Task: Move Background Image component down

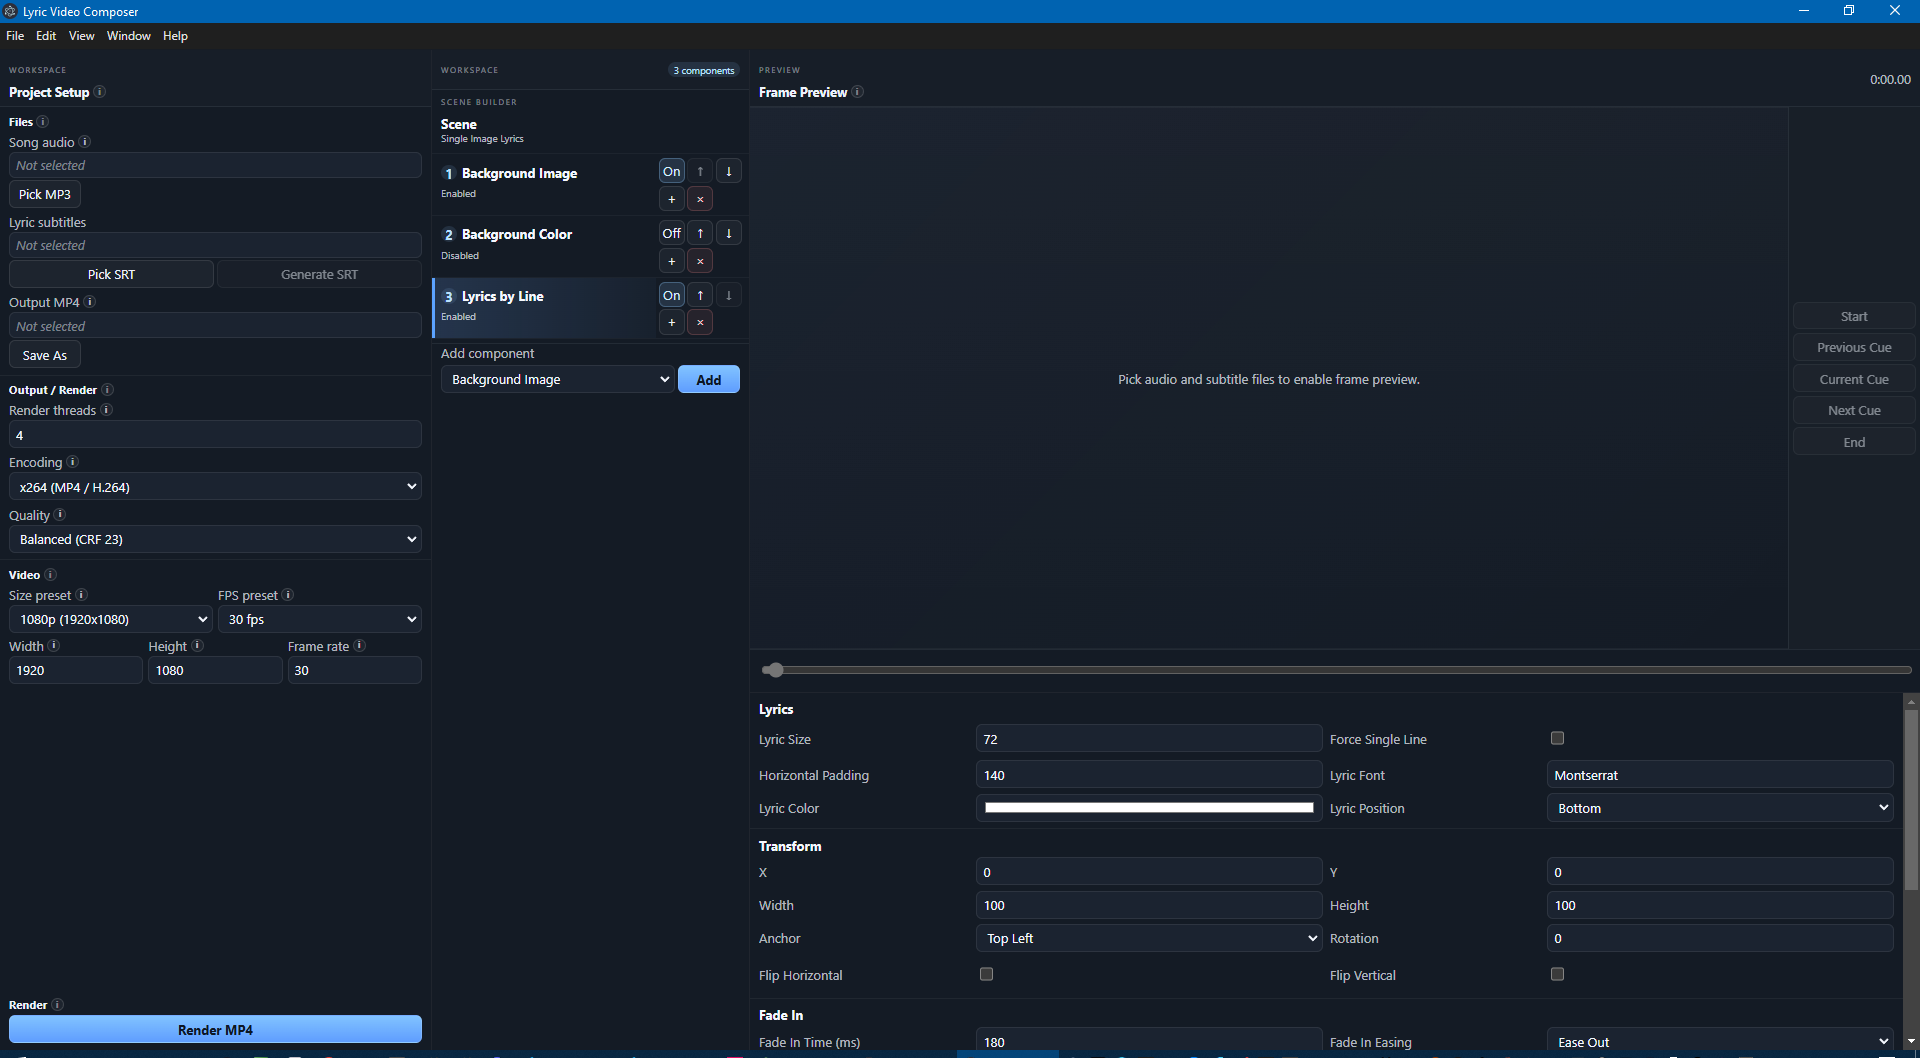Action: coord(729,171)
